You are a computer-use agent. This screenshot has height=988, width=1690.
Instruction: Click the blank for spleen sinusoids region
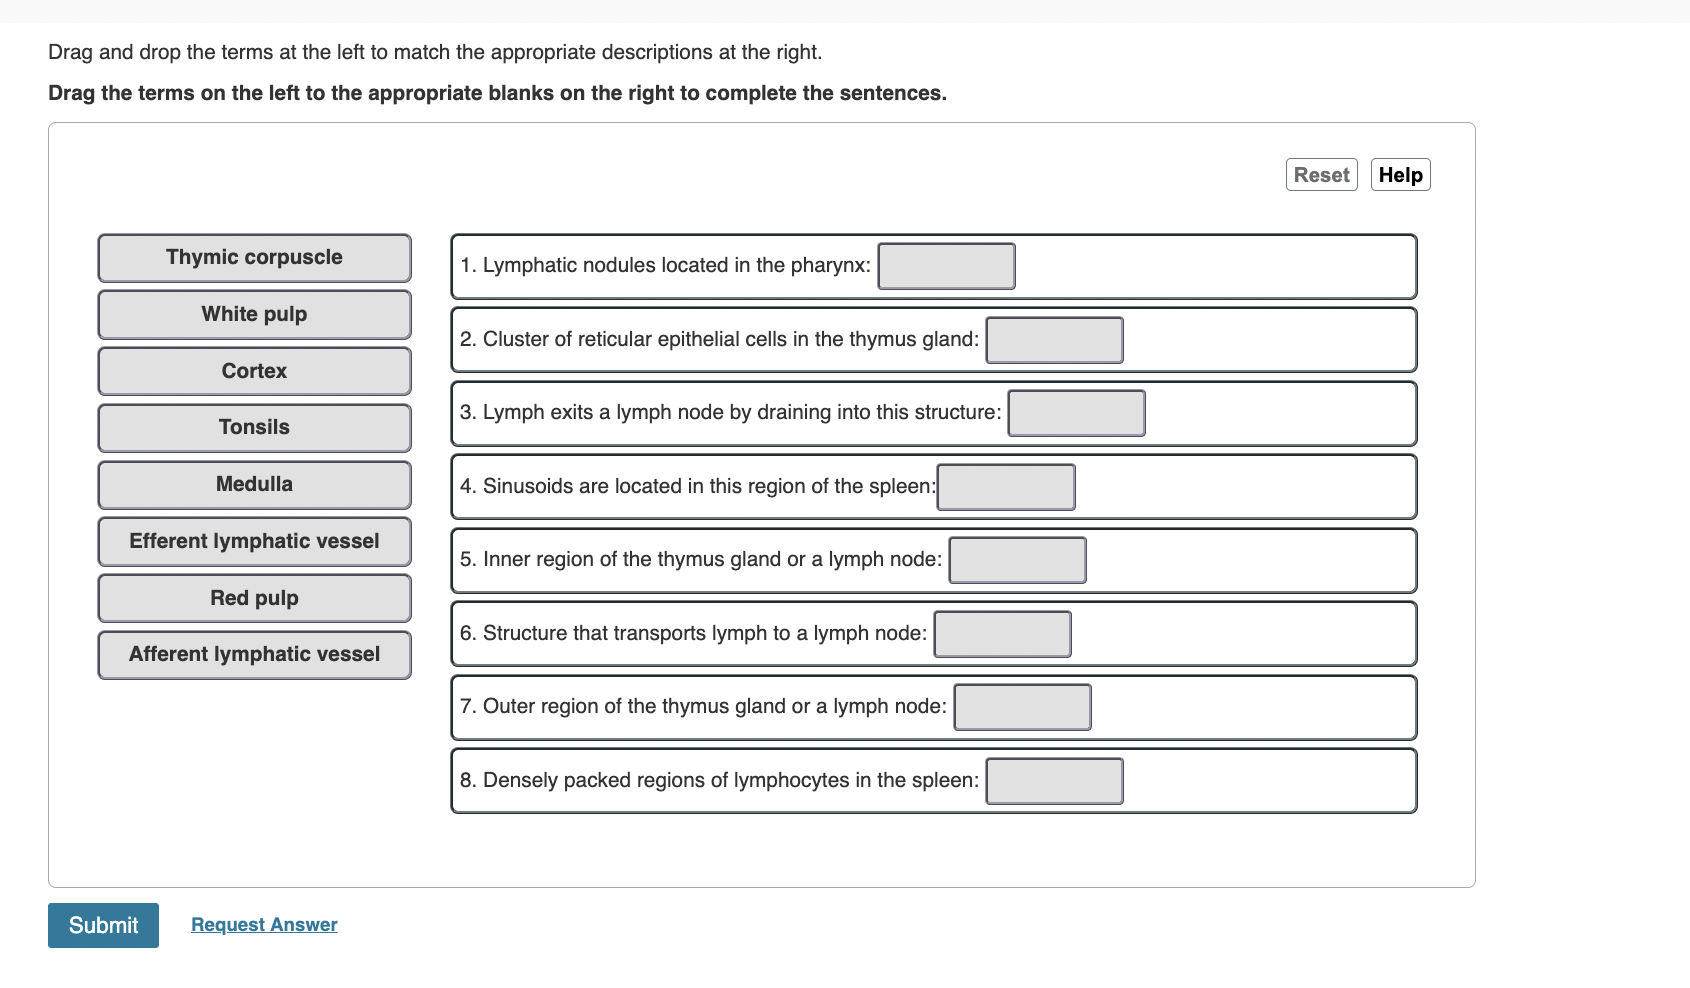tap(1006, 486)
